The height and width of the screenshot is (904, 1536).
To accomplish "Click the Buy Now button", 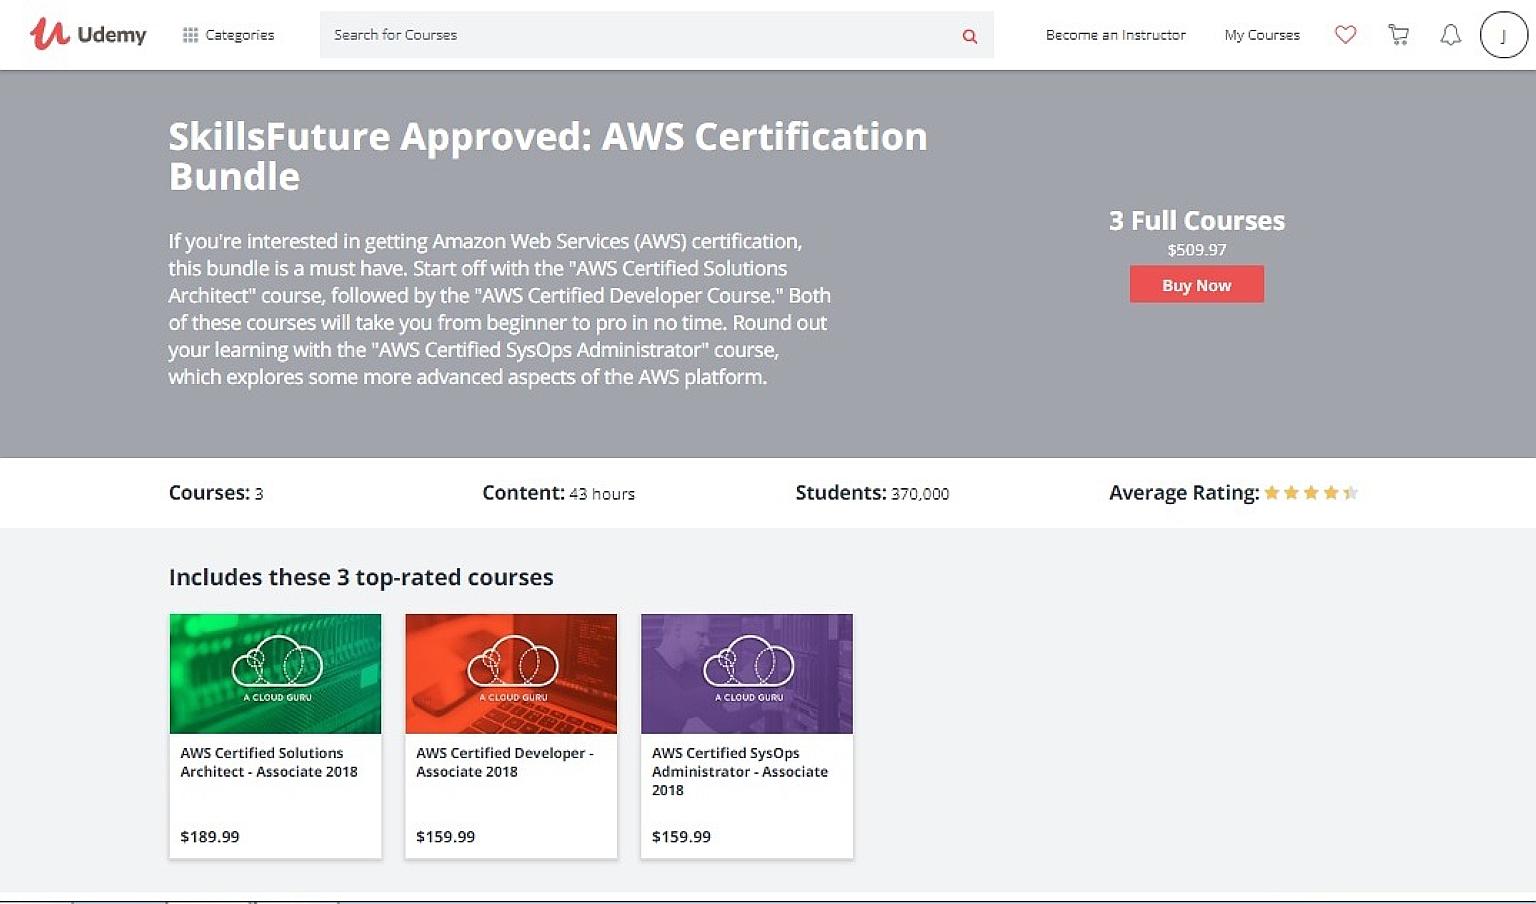I will pos(1196,284).
